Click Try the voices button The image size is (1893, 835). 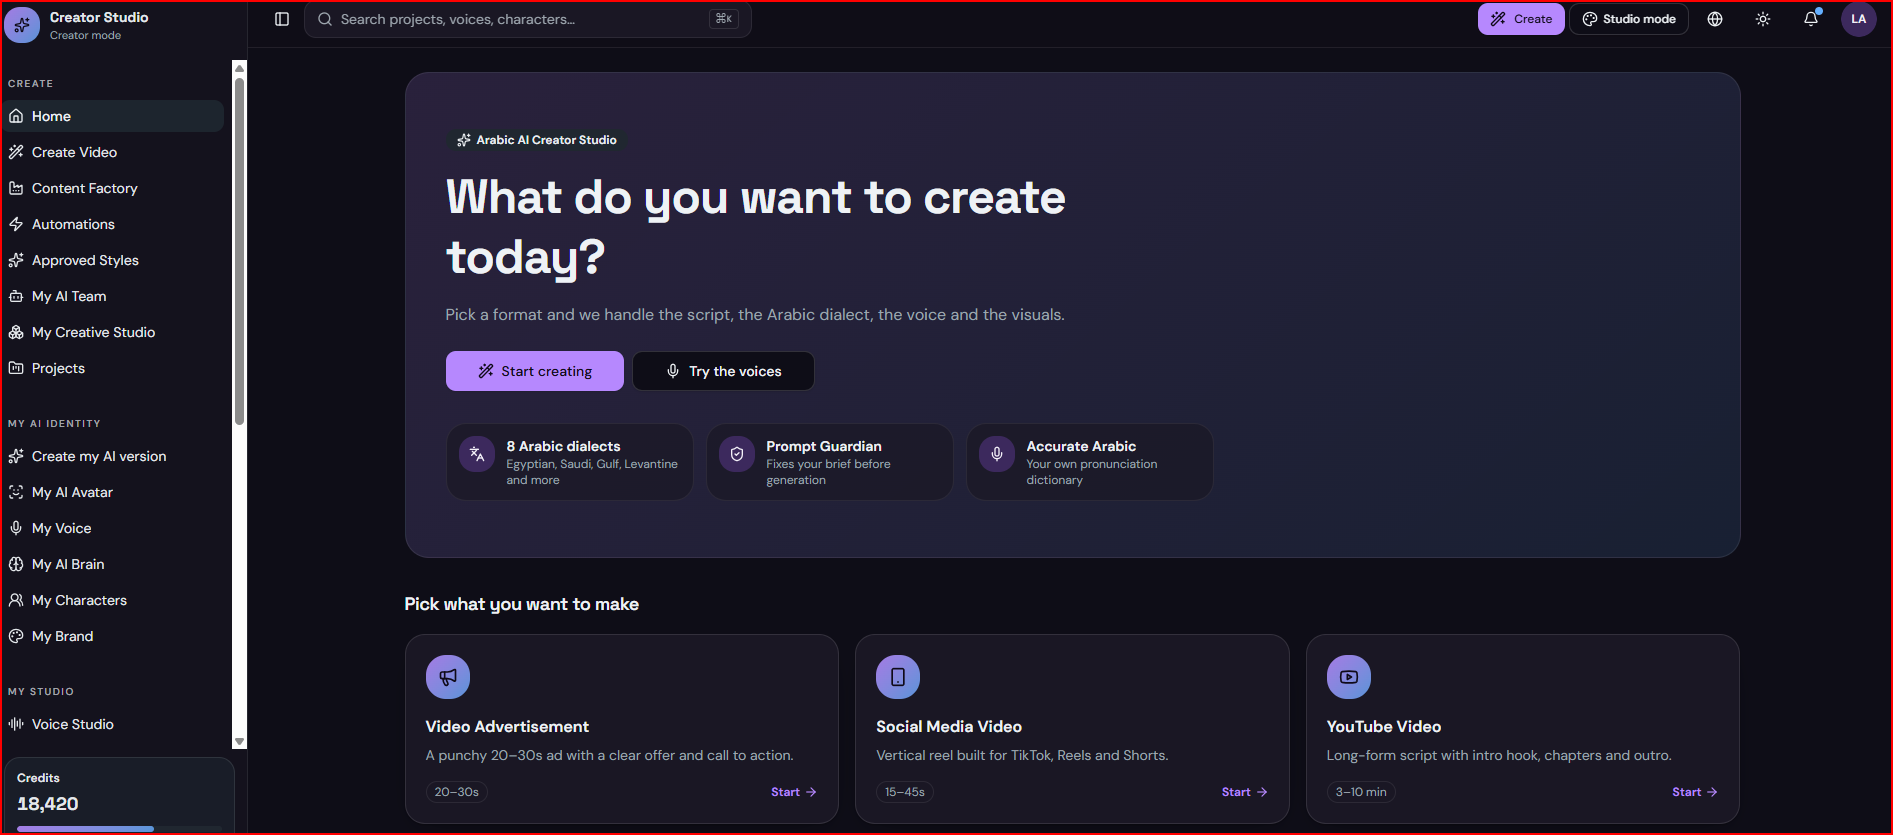(724, 371)
